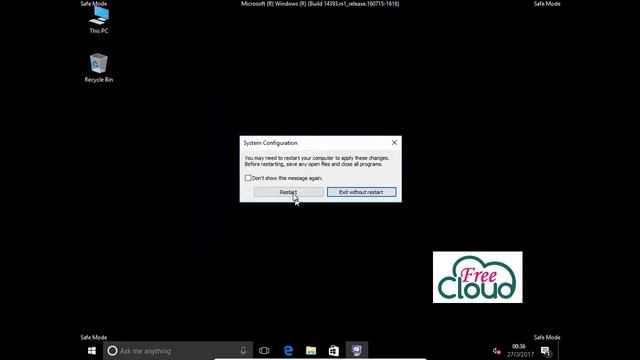Open File Explorer from the taskbar

point(311,351)
